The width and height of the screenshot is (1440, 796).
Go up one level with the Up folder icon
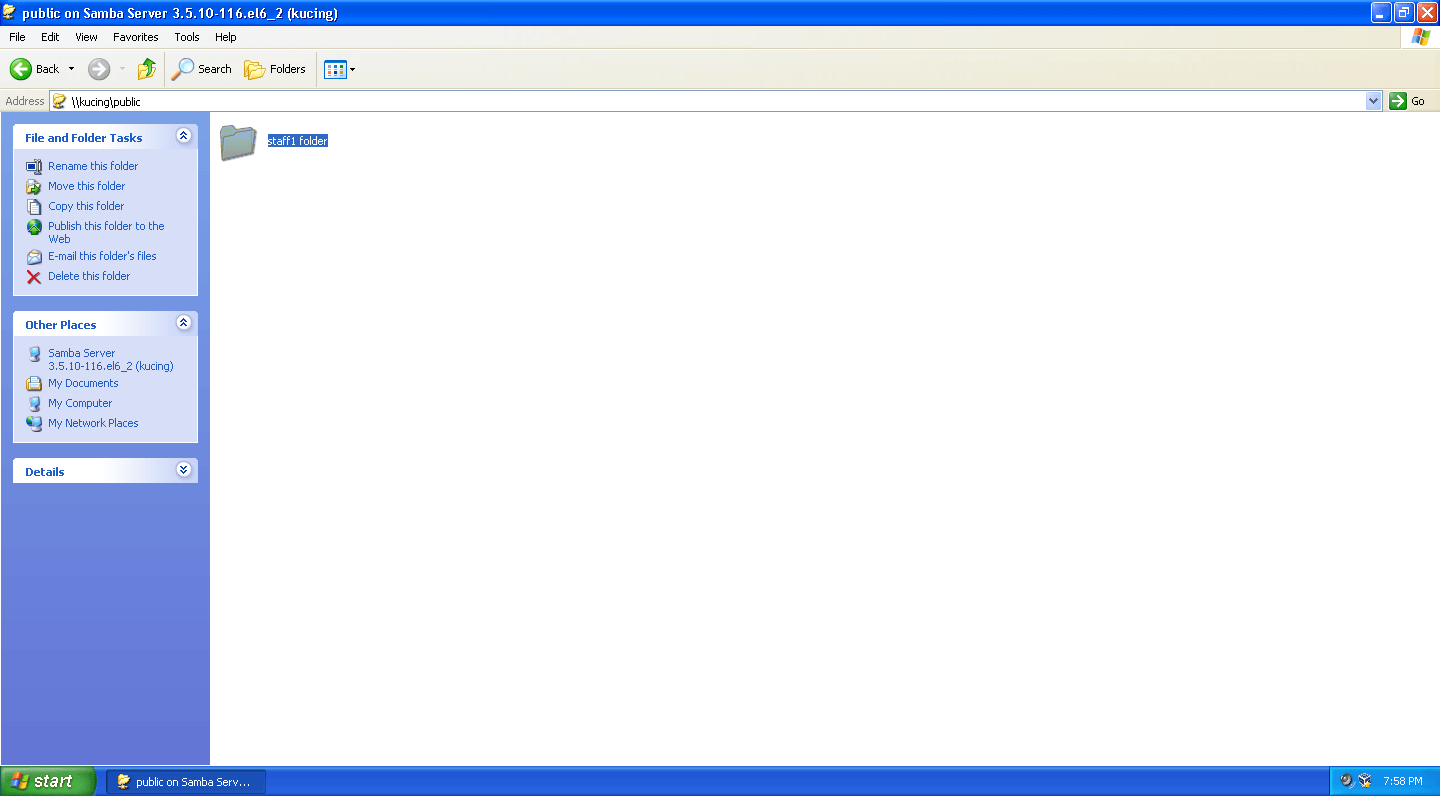tap(147, 69)
